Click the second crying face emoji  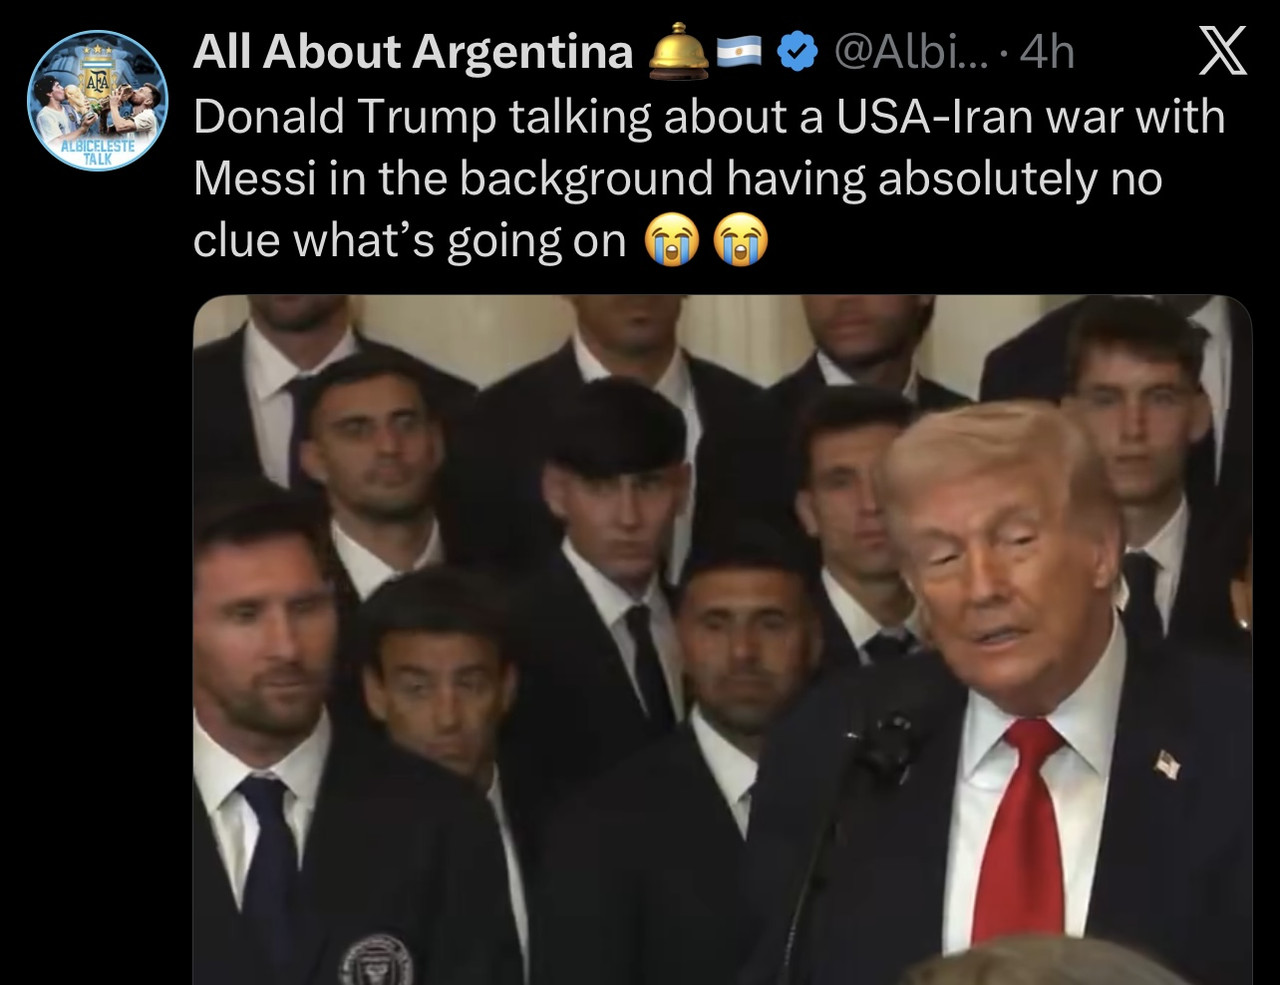pos(740,241)
